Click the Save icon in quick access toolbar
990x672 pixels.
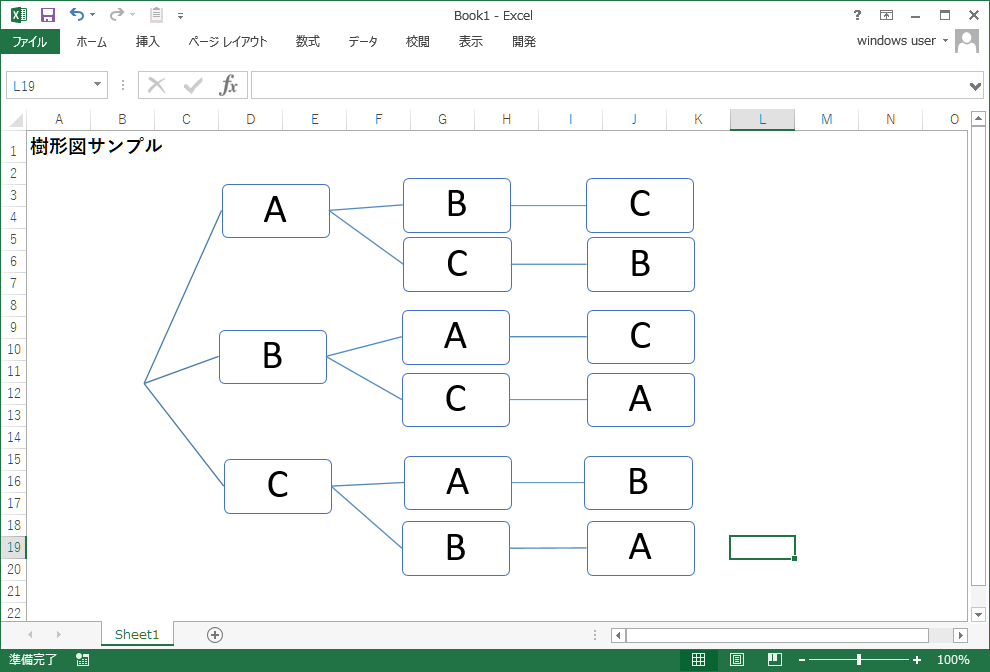48,15
